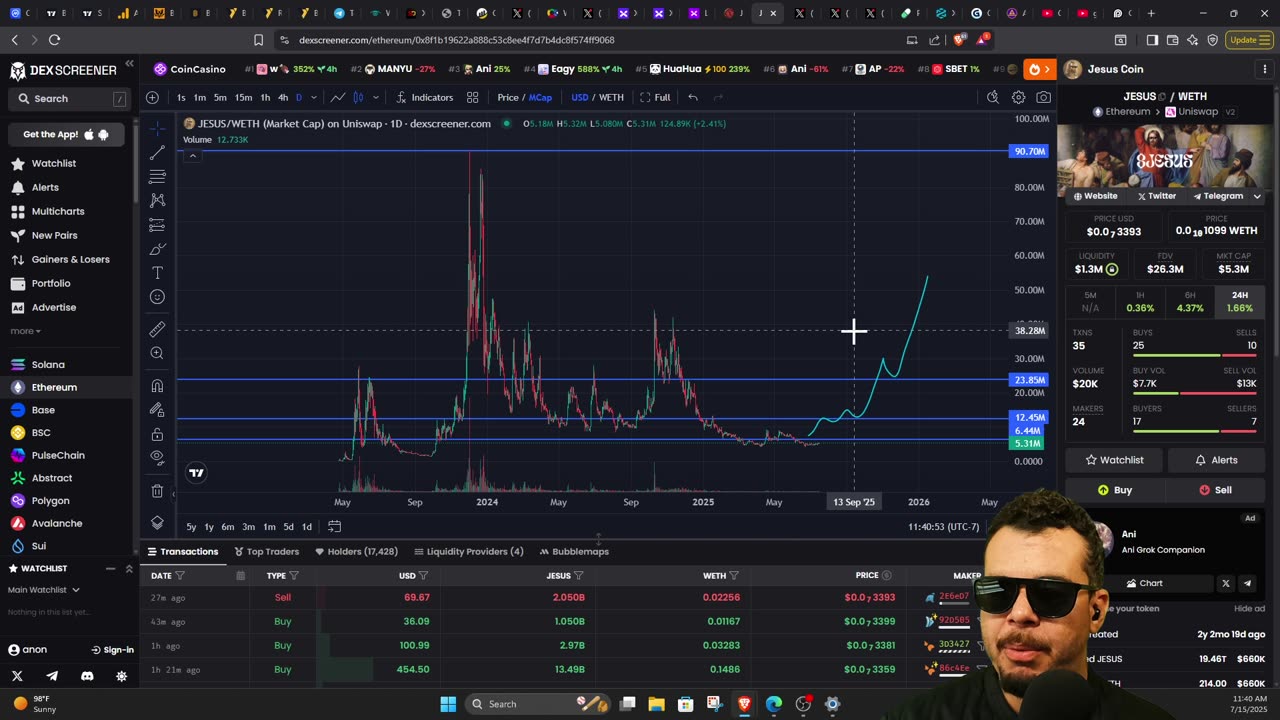Switch chart to 15m interval
The image size is (1280, 720).
coord(243,97)
